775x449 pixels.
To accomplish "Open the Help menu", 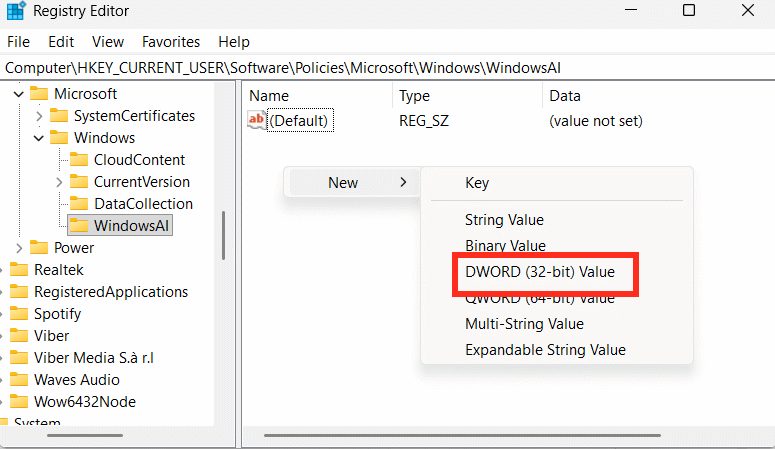I will pyautogui.click(x=234, y=42).
